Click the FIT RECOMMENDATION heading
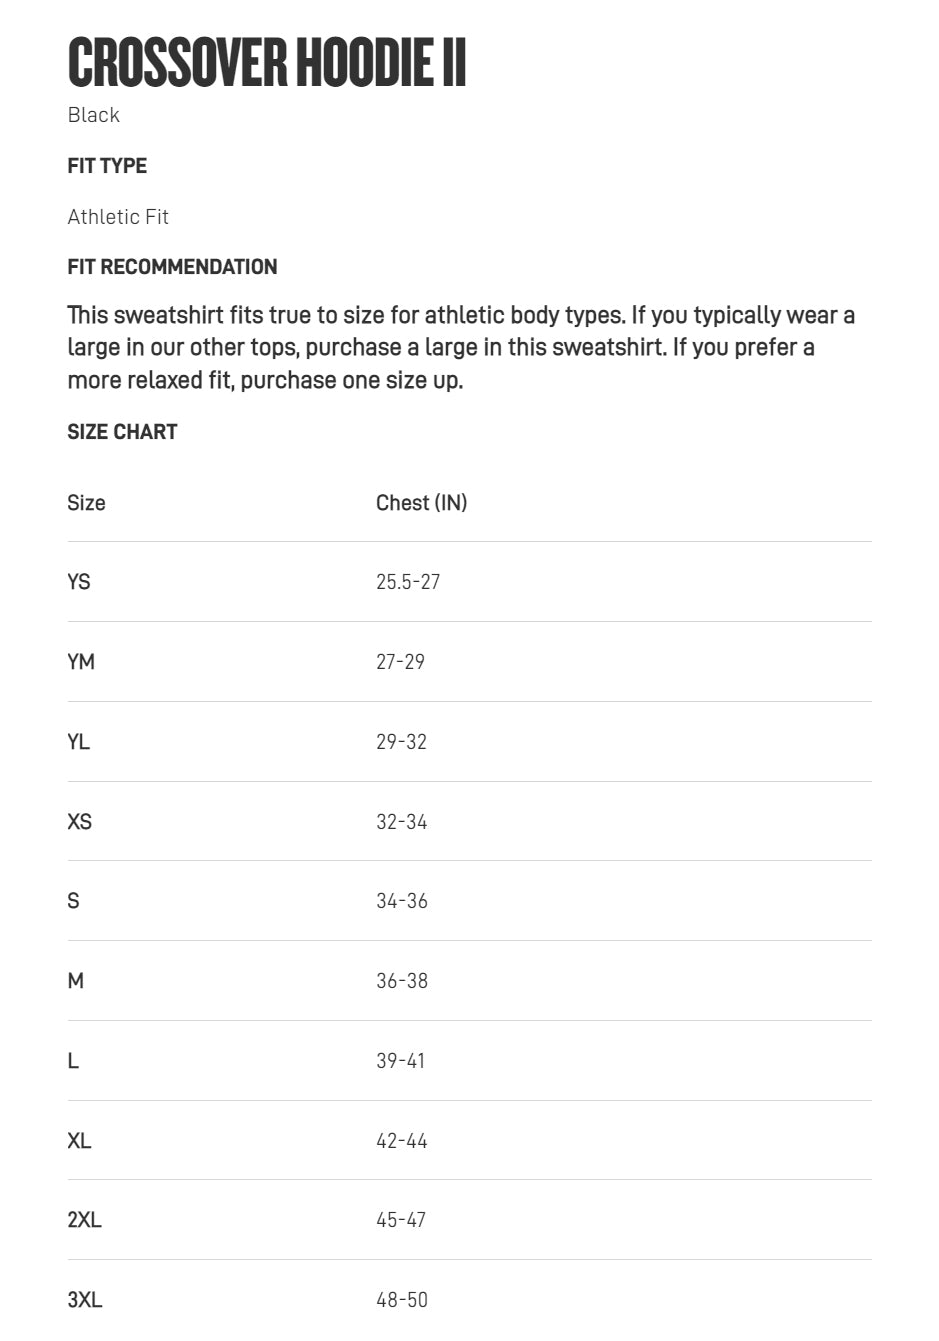 point(172,267)
